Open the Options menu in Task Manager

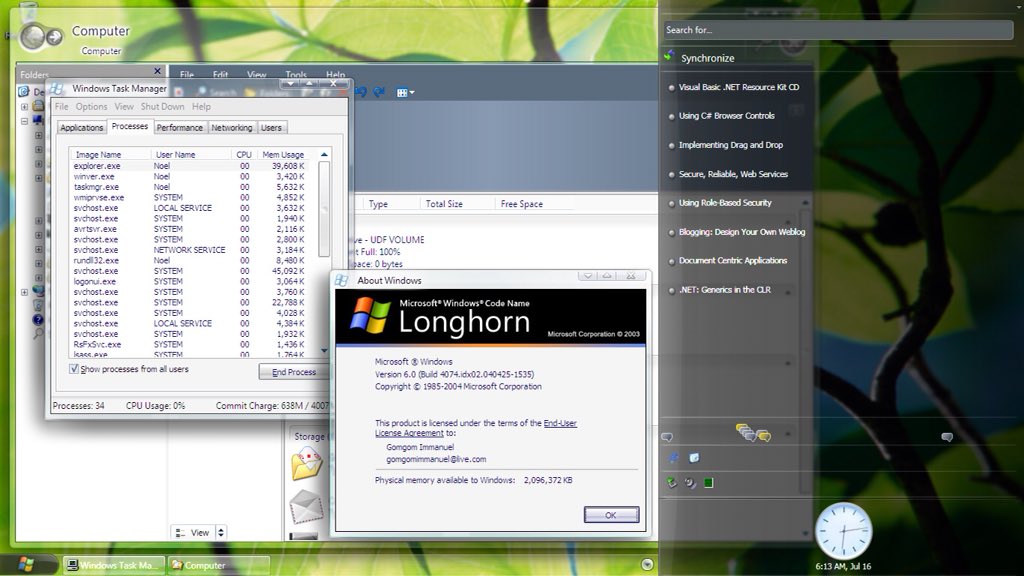91,106
